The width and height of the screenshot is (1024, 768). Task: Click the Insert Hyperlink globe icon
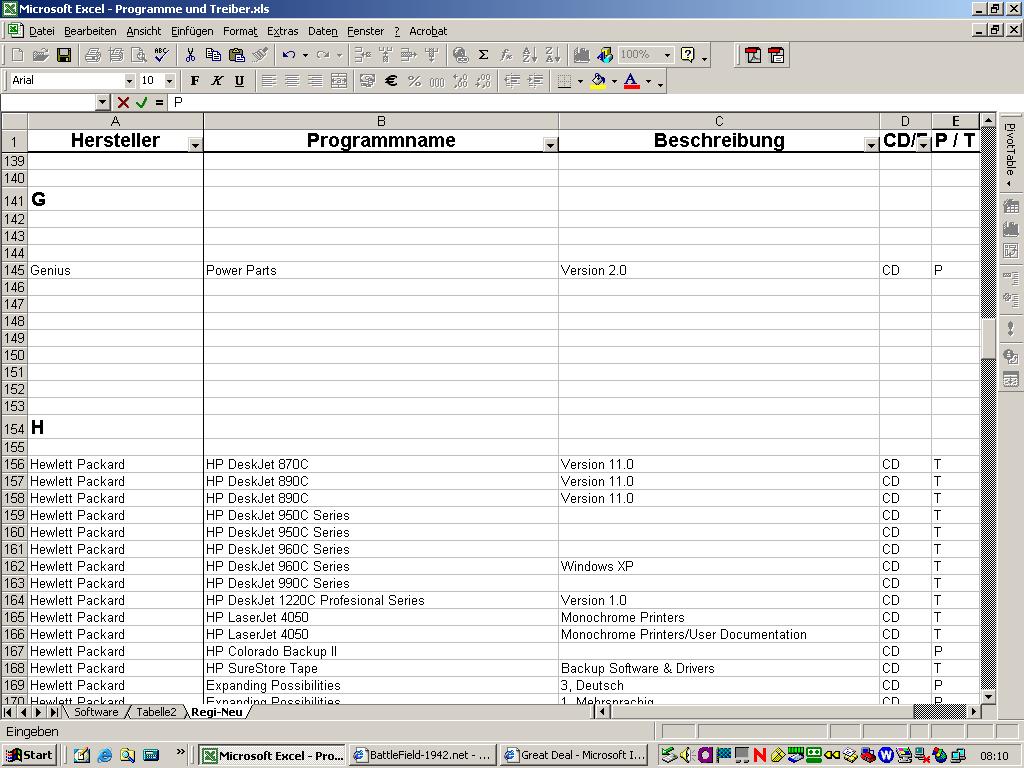tap(460, 56)
